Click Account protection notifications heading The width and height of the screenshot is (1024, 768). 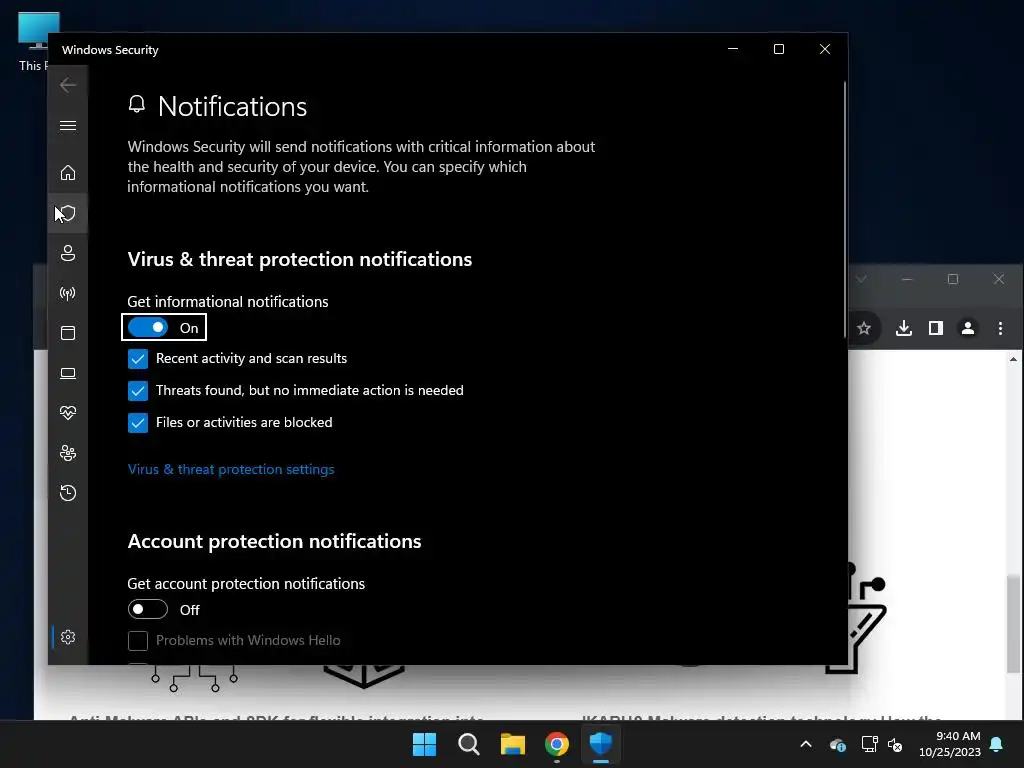[x=274, y=541]
